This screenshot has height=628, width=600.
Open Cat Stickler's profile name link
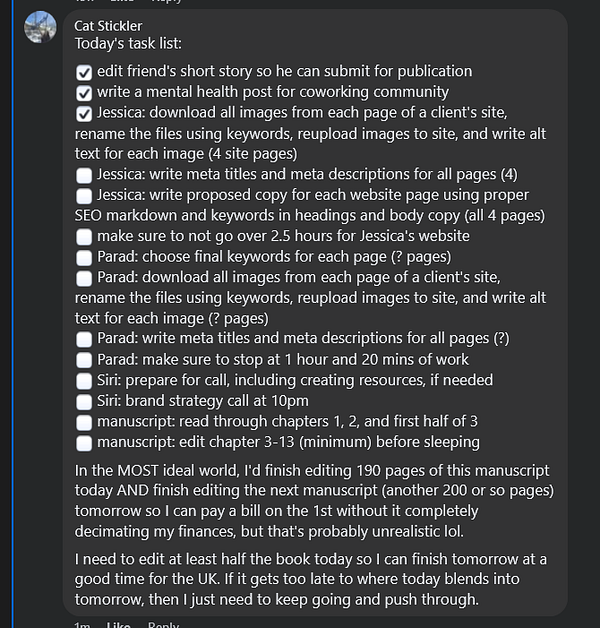[x=108, y=25]
